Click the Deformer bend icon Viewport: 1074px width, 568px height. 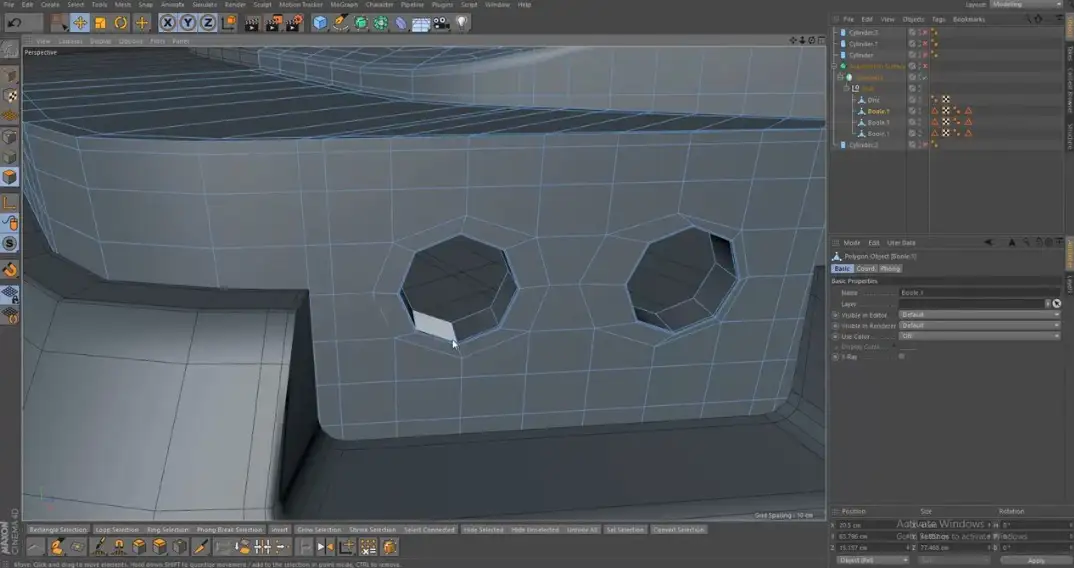point(401,23)
